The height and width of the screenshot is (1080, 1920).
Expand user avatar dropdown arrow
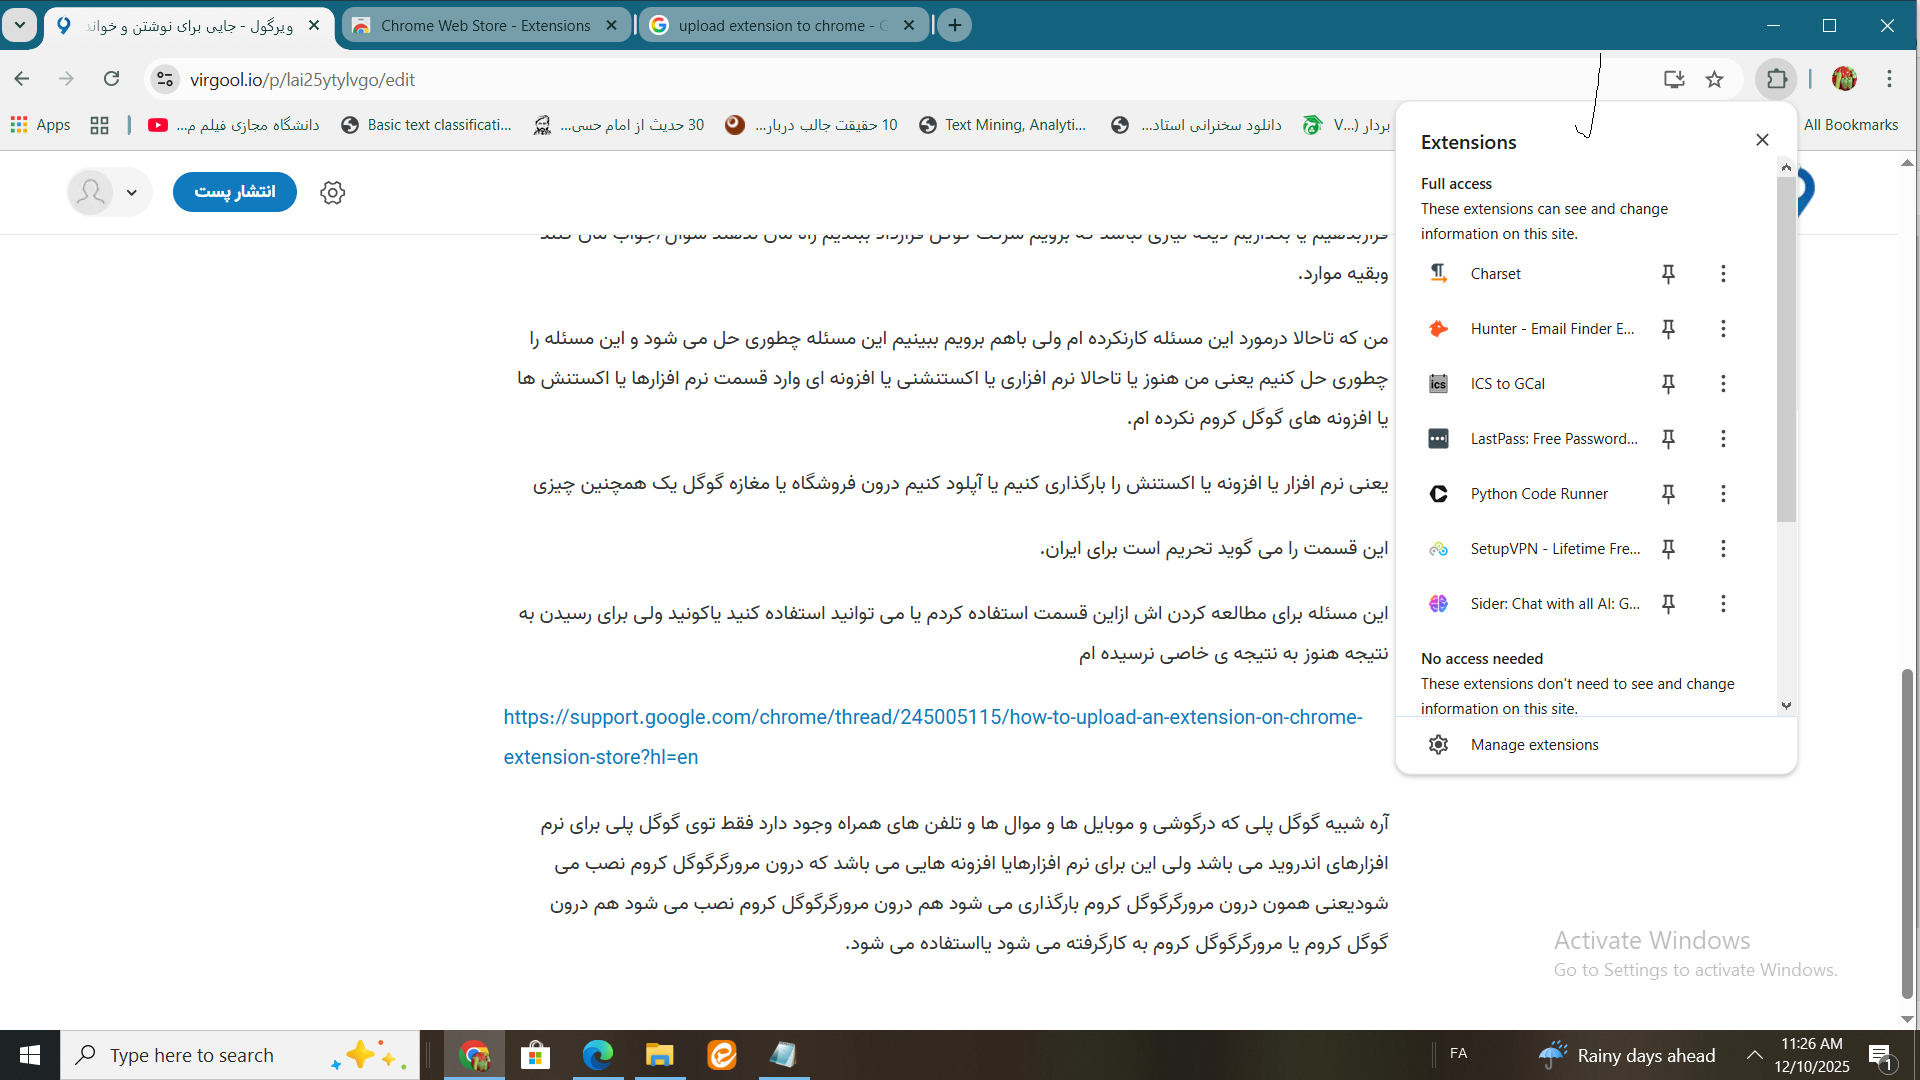tap(131, 193)
